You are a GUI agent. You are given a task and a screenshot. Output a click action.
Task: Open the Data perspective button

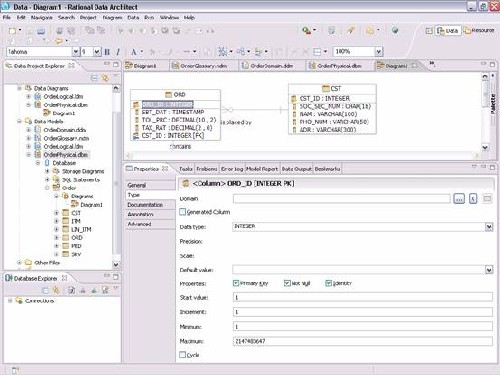pos(448,31)
